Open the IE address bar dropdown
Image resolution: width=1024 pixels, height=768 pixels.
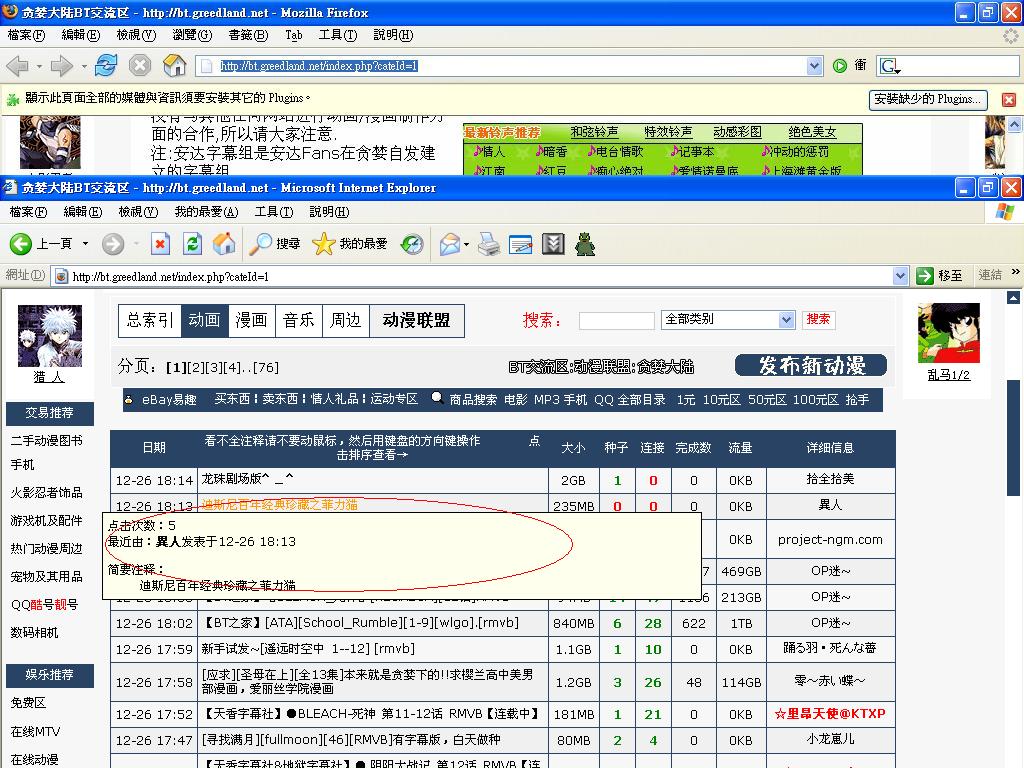[x=899, y=276]
